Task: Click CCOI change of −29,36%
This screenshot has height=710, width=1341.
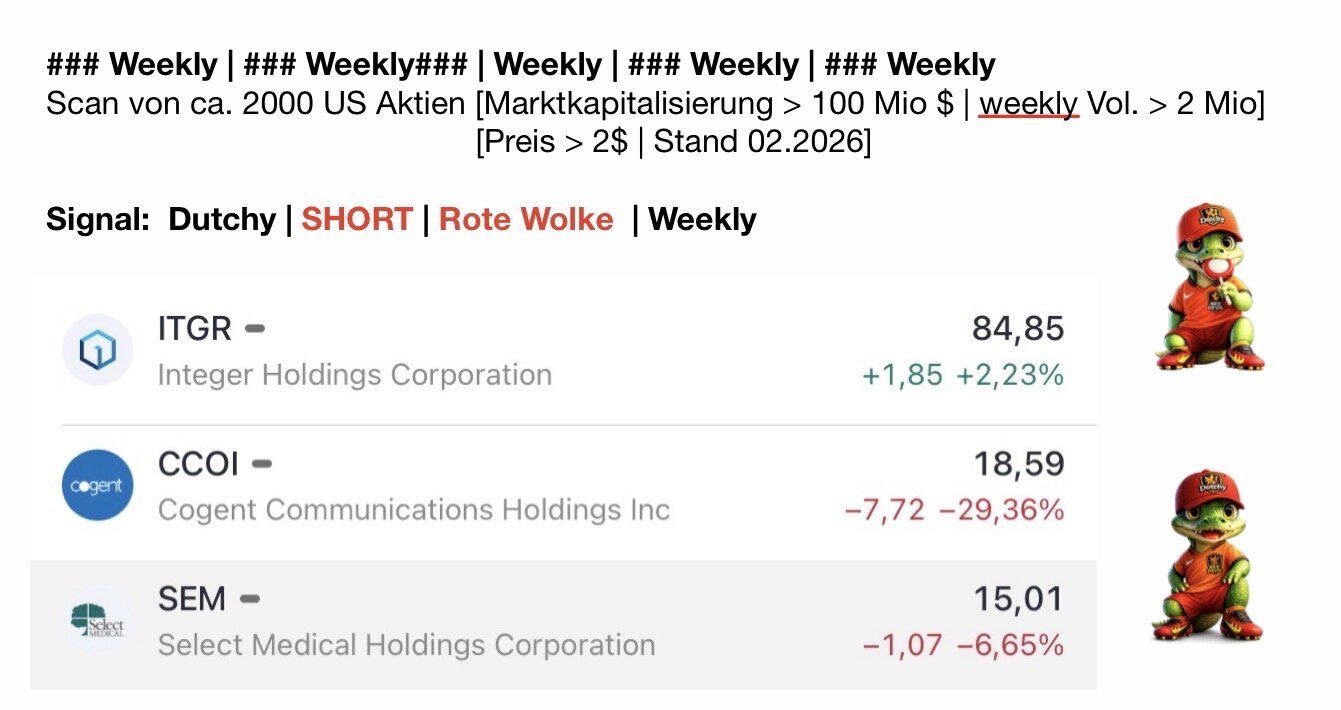Action: click(x=1001, y=510)
